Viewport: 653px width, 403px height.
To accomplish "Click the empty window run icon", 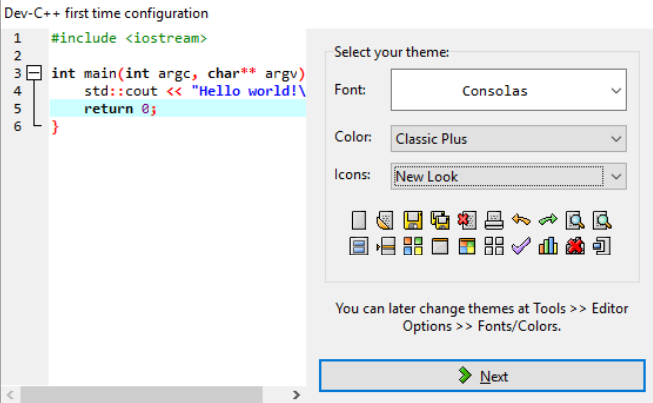I will click(440, 246).
